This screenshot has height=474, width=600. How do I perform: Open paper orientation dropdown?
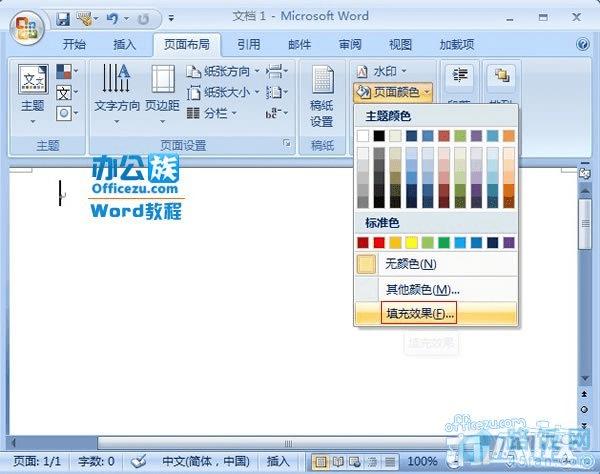click(x=223, y=71)
